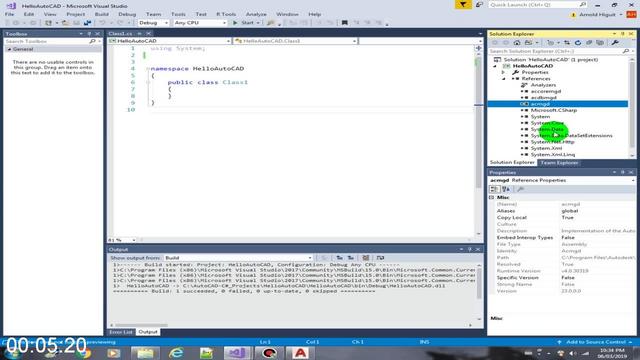Screen dimensions: 640x360
Task: Click Back arrow in Solution Explorer toolbar
Action: [x=495, y=42]
